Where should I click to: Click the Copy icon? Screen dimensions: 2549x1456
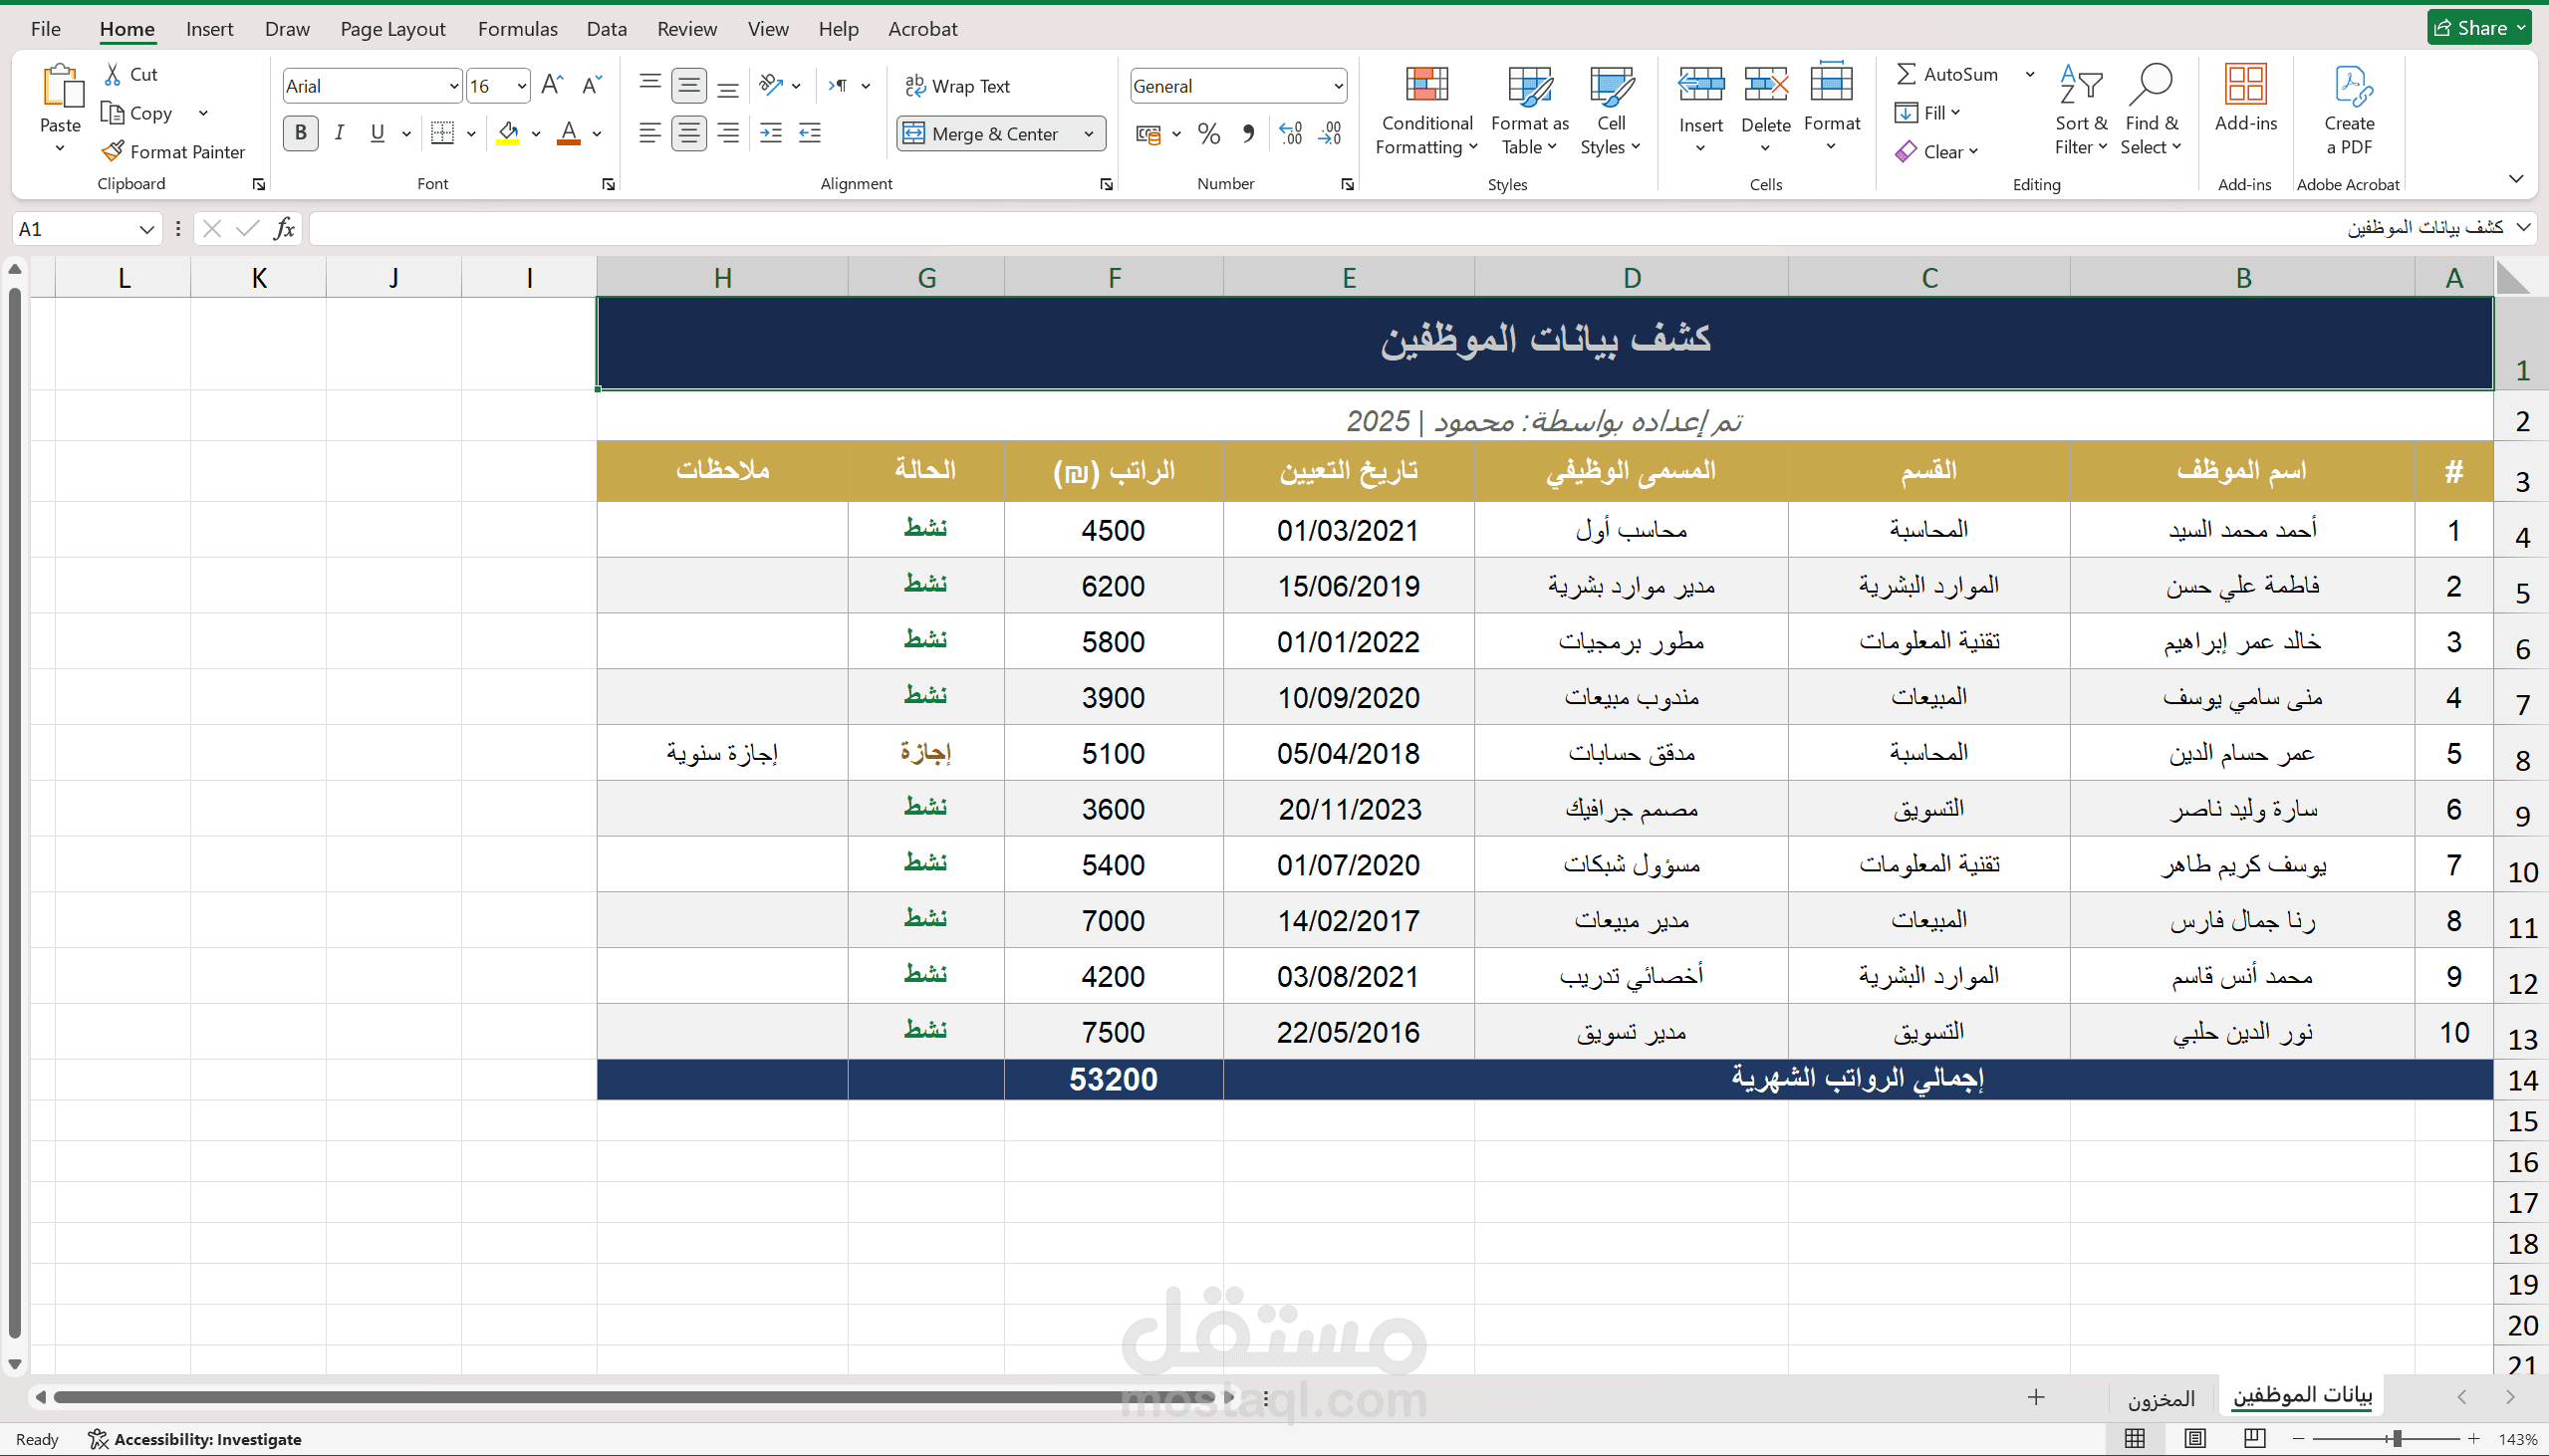(x=112, y=112)
